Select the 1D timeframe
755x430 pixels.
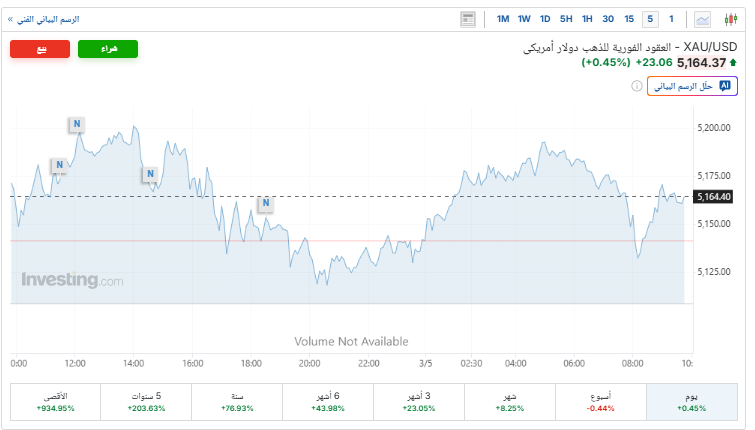coord(545,19)
